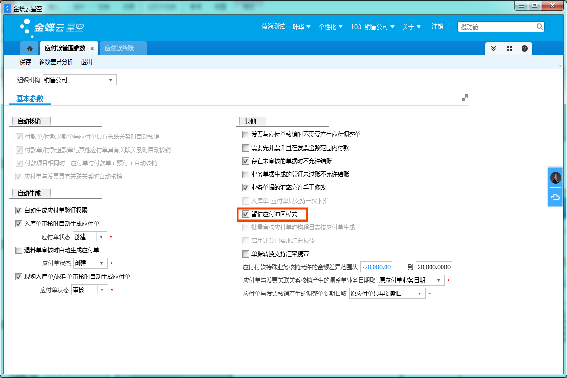Click the double-chevron down icon

493,48
